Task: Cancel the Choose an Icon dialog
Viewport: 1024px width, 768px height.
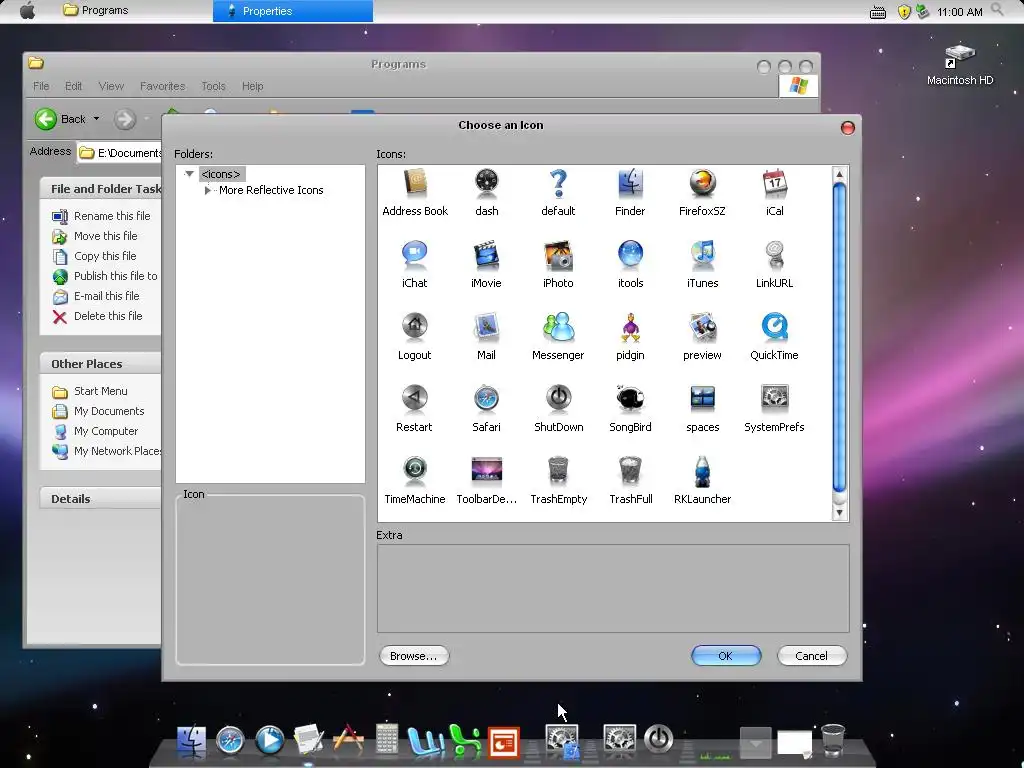Action: coord(812,656)
